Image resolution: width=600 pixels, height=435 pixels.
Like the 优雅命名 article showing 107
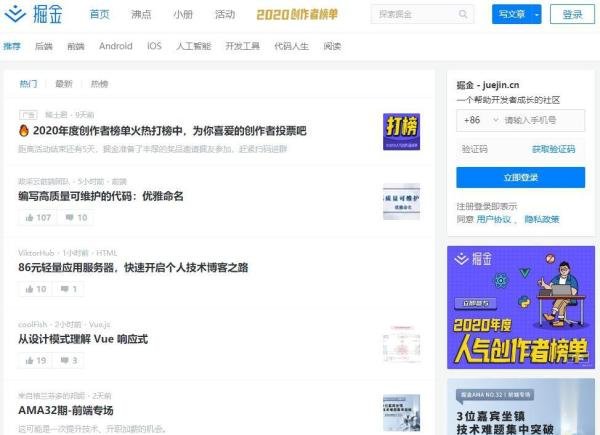click(38, 218)
